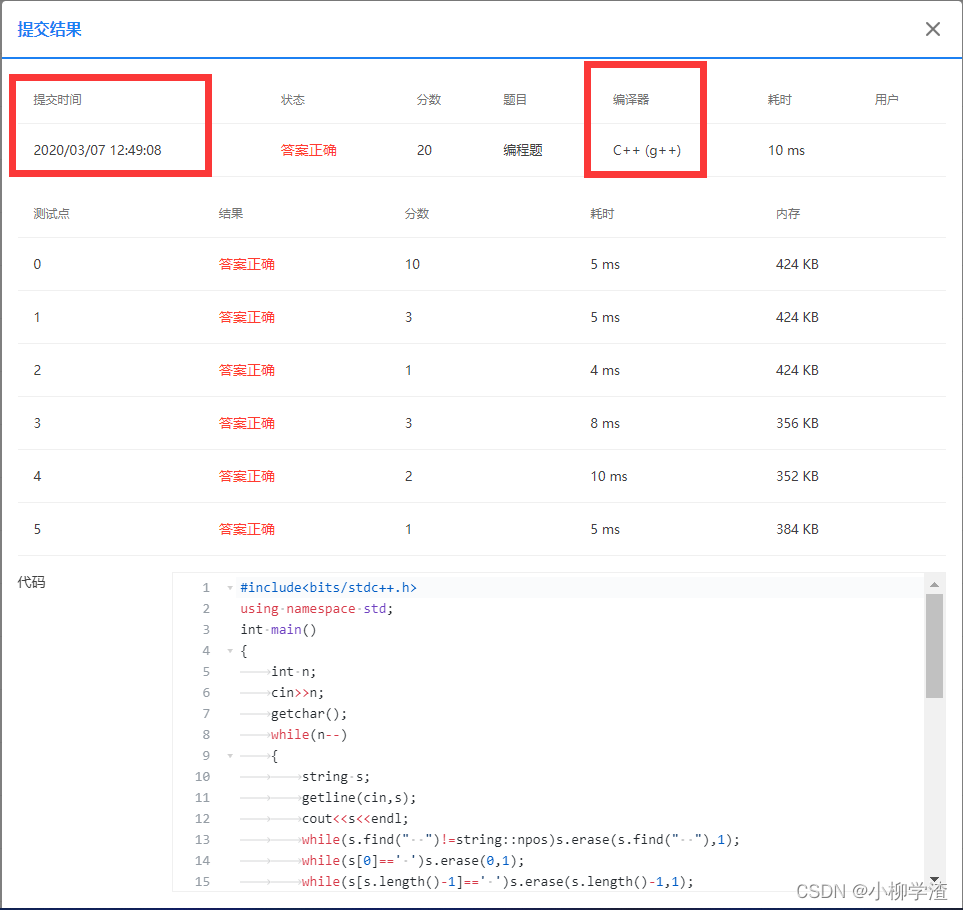
Task: Click code line cout<<s<<endl;
Action: click(x=355, y=819)
